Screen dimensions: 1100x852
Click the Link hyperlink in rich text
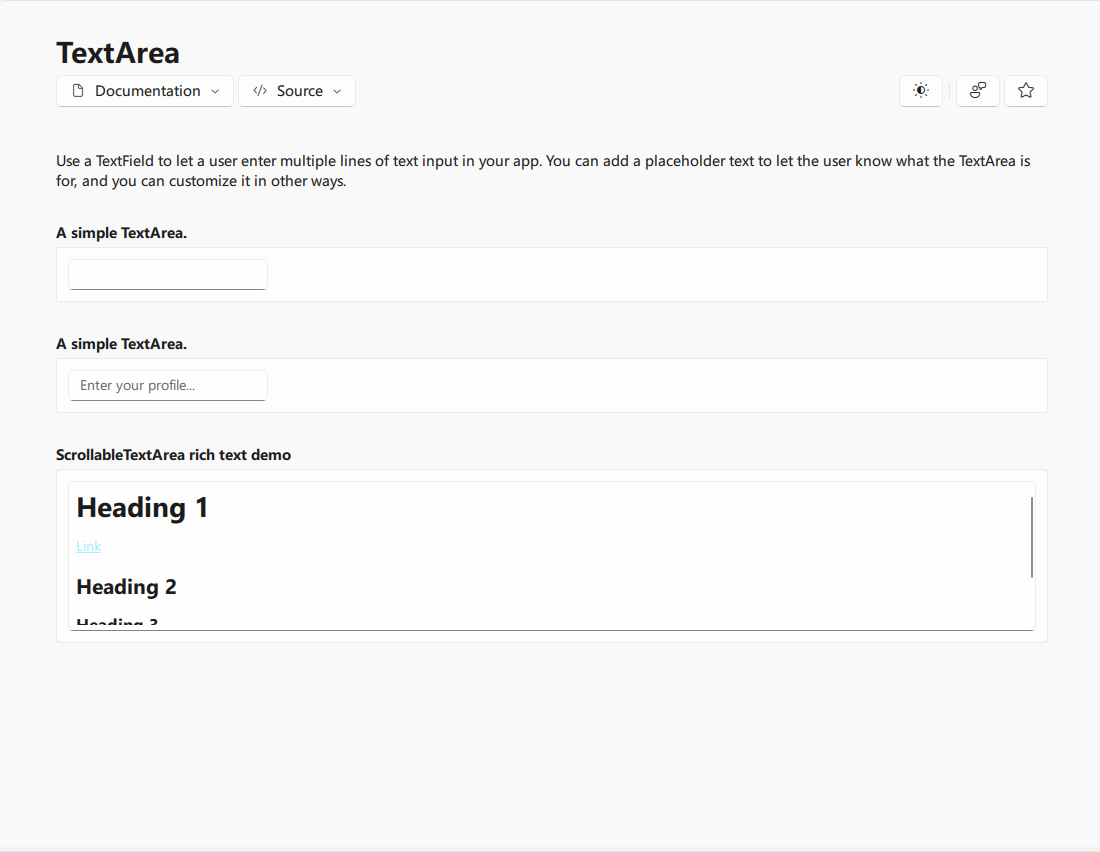click(88, 546)
